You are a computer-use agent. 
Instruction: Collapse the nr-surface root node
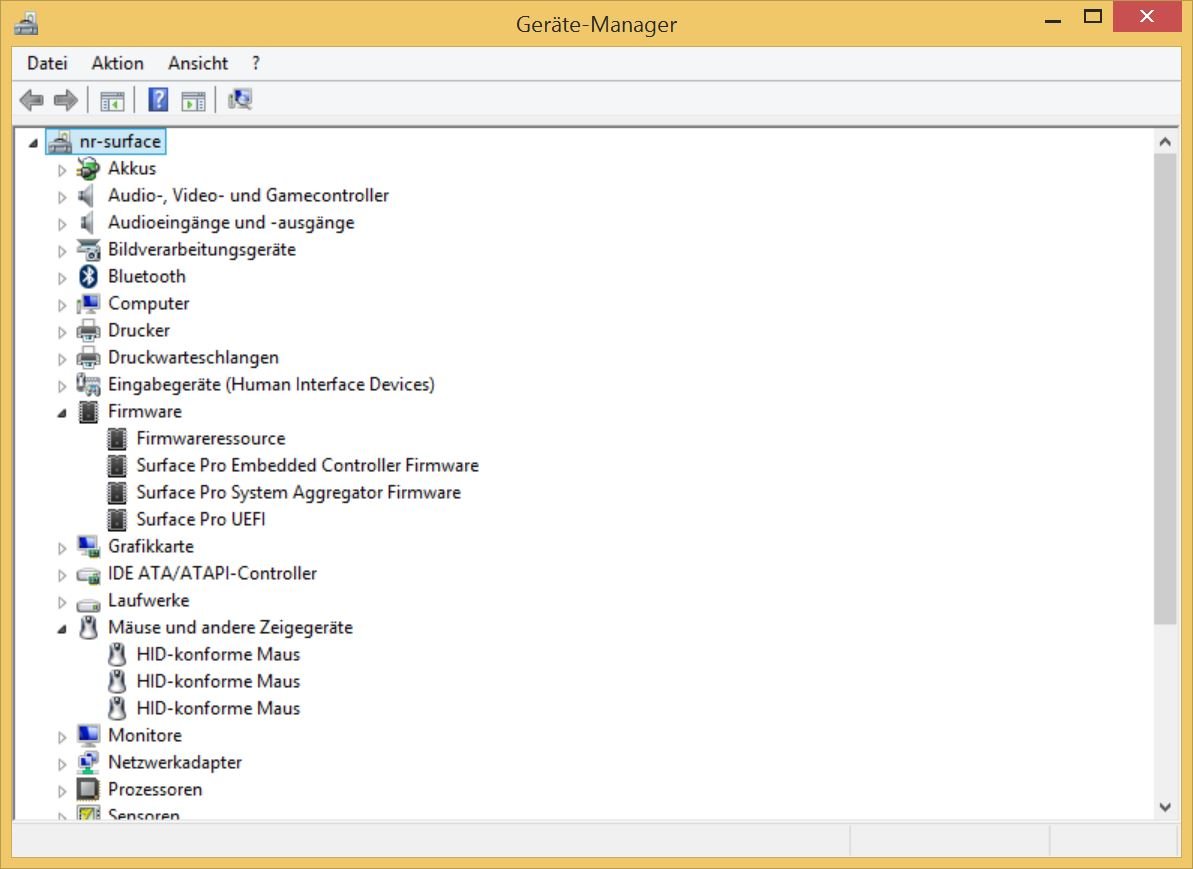point(33,142)
